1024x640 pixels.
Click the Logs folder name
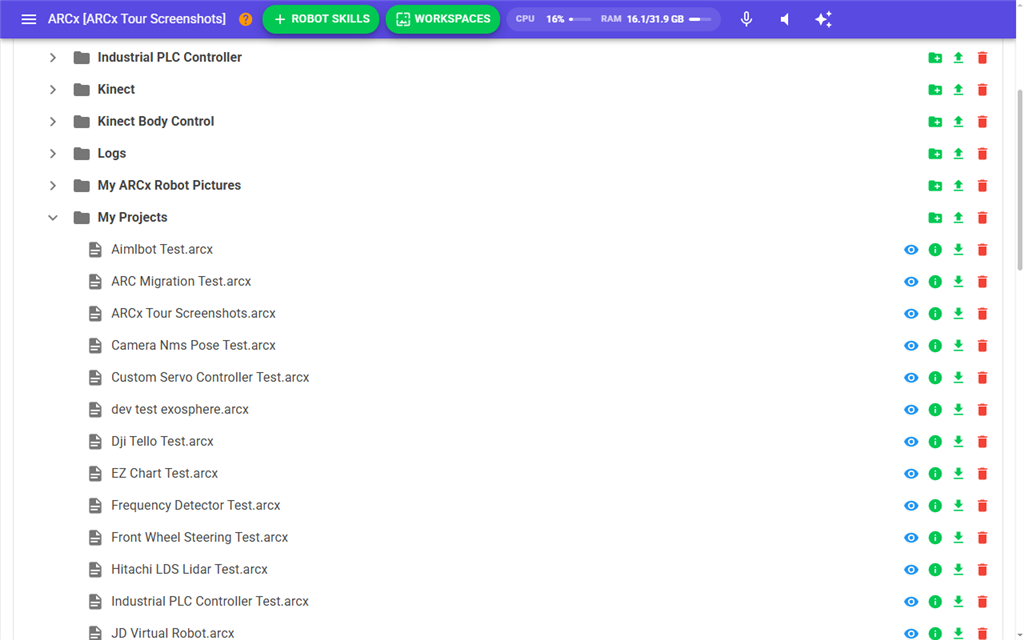[x=112, y=153]
